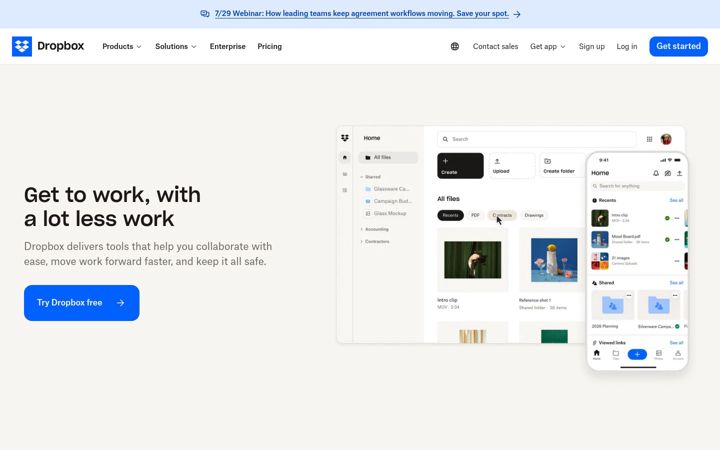Select the Recents filter chip
Image resolution: width=720 pixels, height=450 pixels.
(450, 215)
